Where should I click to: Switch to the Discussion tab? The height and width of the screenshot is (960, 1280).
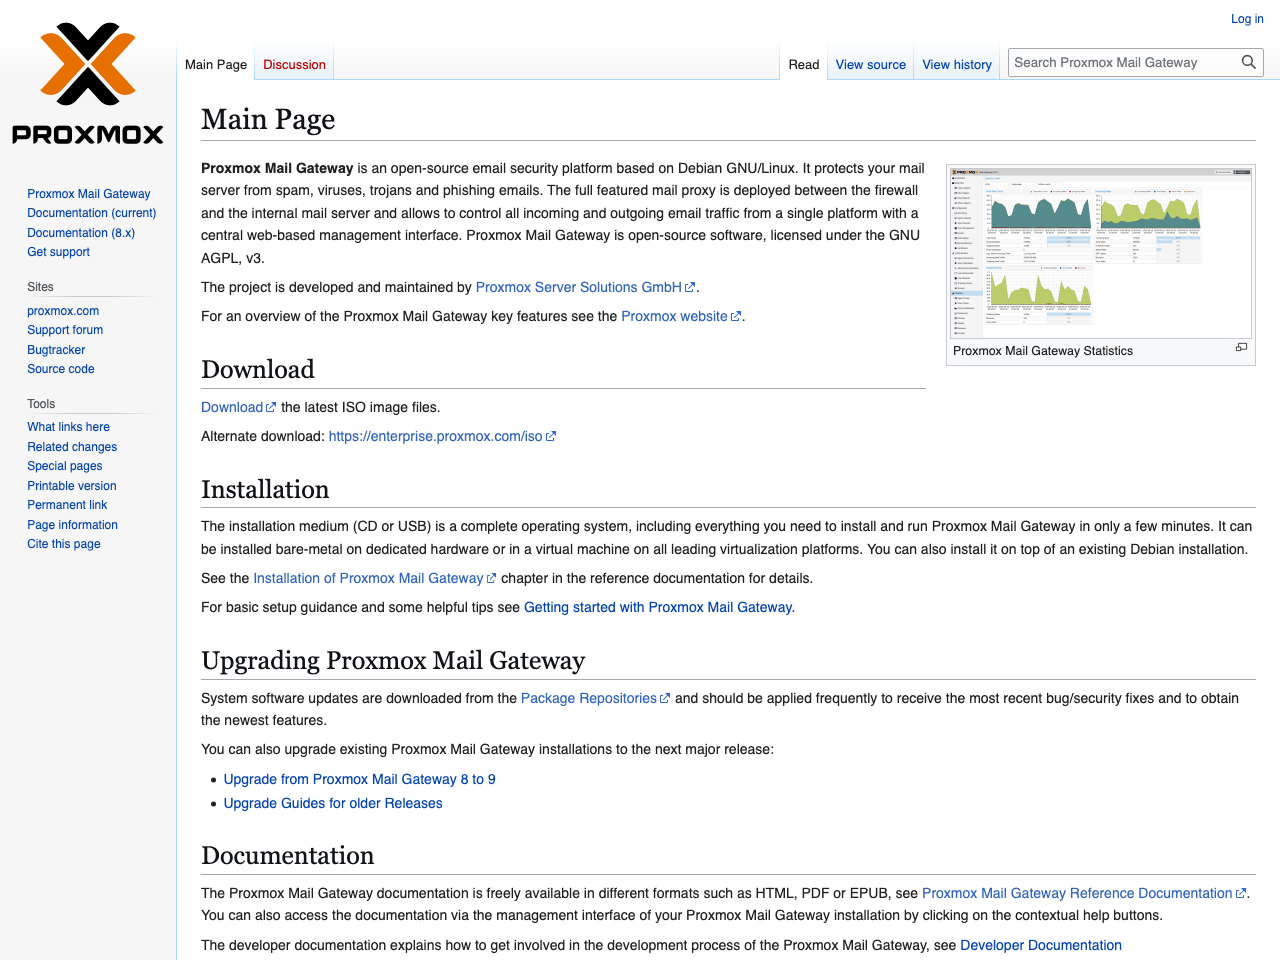[294, 65]
